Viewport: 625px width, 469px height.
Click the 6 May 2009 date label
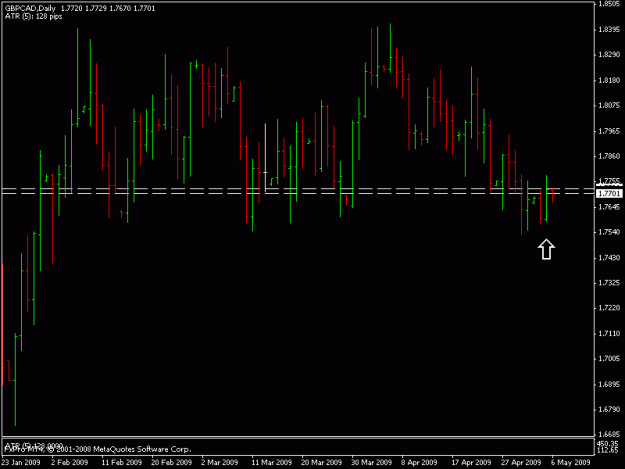[x=570, y=462]
